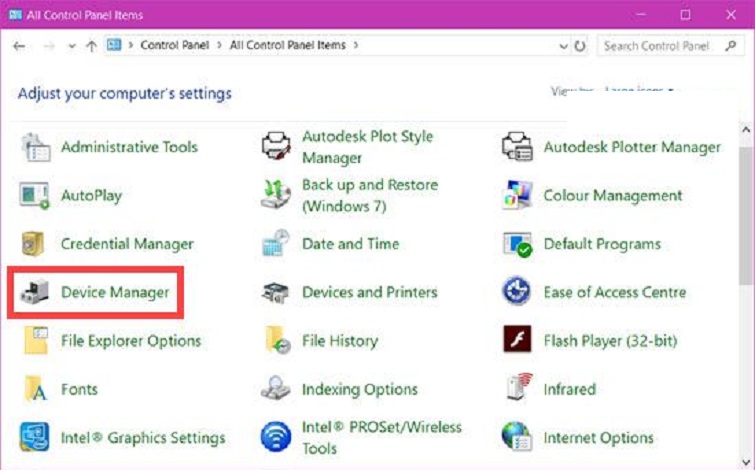Go back with the back arrow

(19, 46)
